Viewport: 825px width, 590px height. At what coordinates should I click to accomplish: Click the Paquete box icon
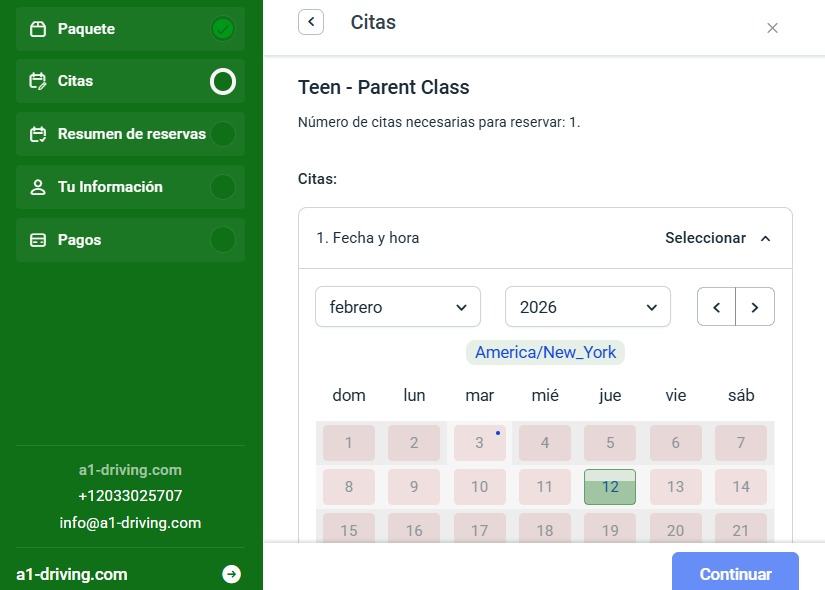(38, 29)
